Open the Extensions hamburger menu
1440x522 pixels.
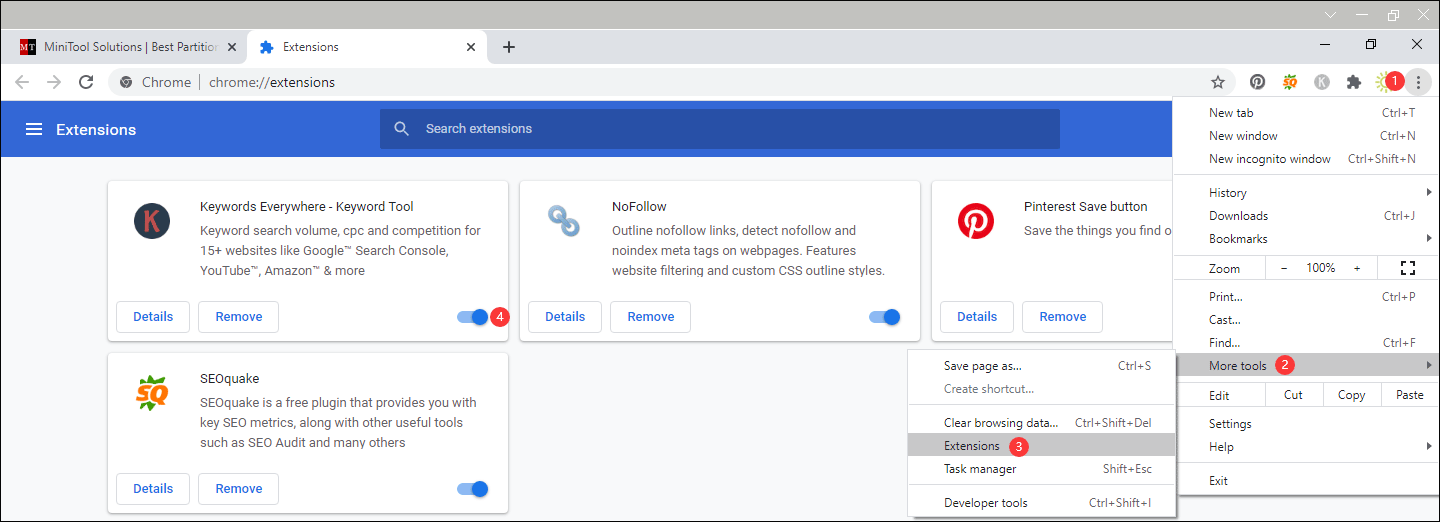(34, 129)
